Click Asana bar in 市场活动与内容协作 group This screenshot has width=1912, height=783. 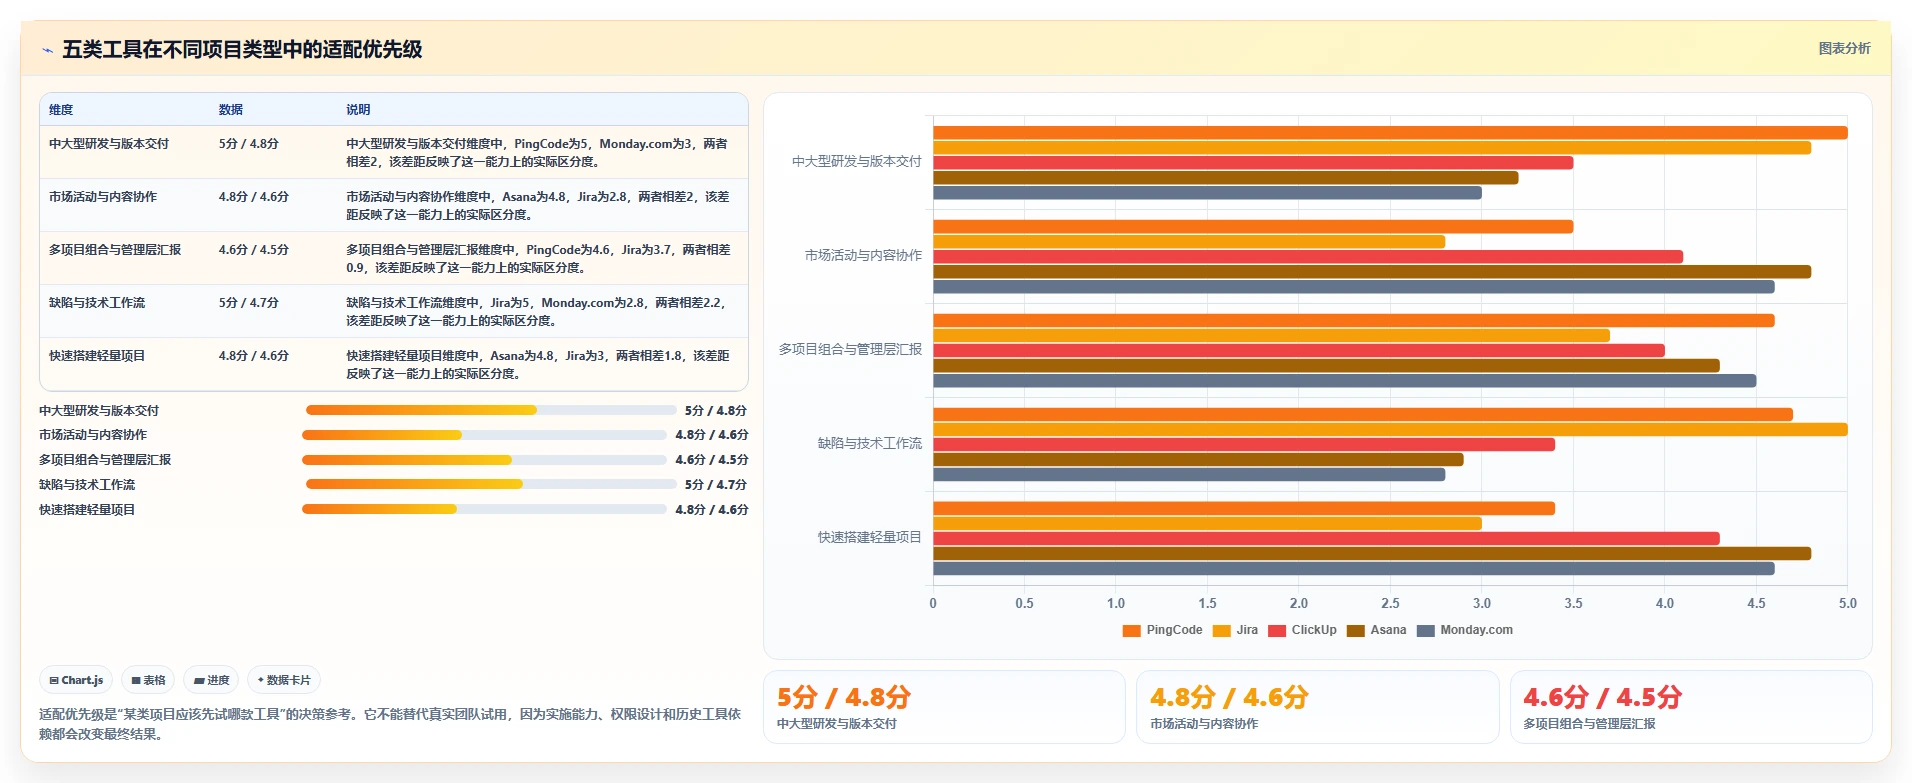coord(1372,272)
